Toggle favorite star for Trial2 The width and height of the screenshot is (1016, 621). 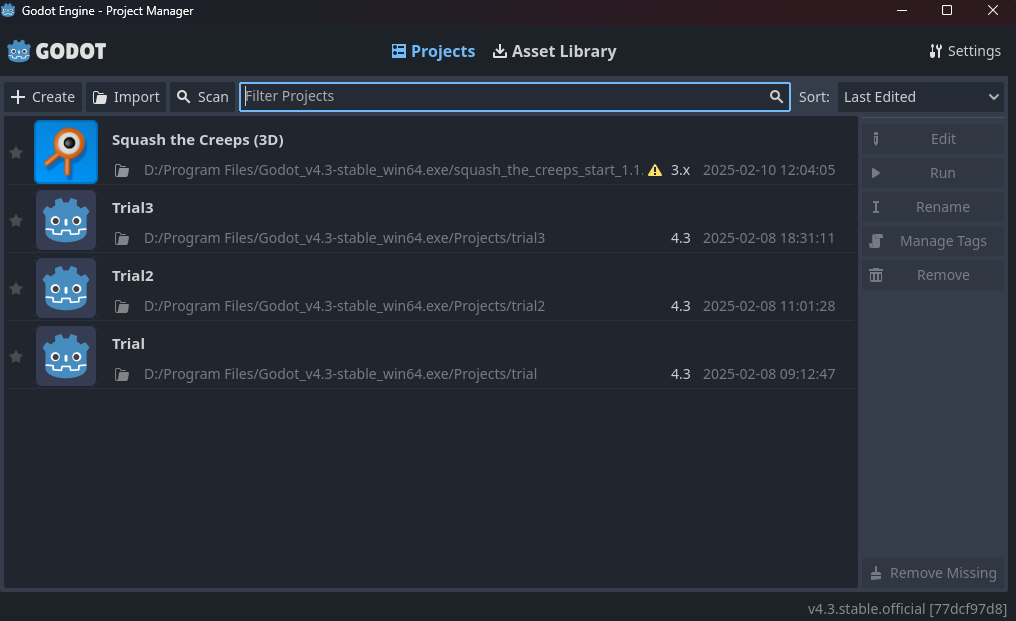pos(16,288)
